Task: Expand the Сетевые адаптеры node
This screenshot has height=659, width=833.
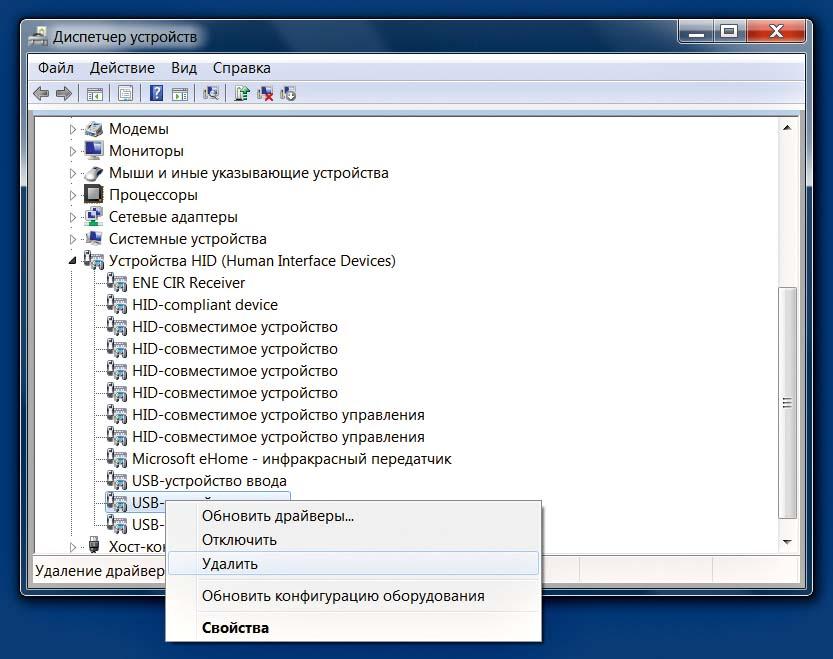Action: click(x=73, y=217)
